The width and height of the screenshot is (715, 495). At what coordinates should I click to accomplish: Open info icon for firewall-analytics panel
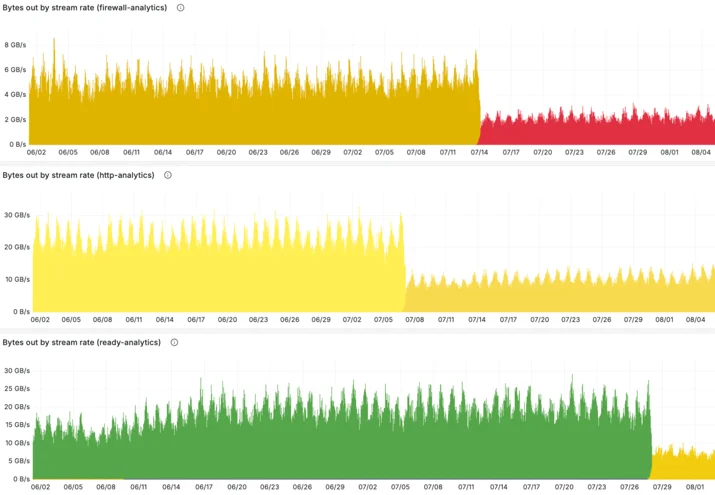coord(181,8)
